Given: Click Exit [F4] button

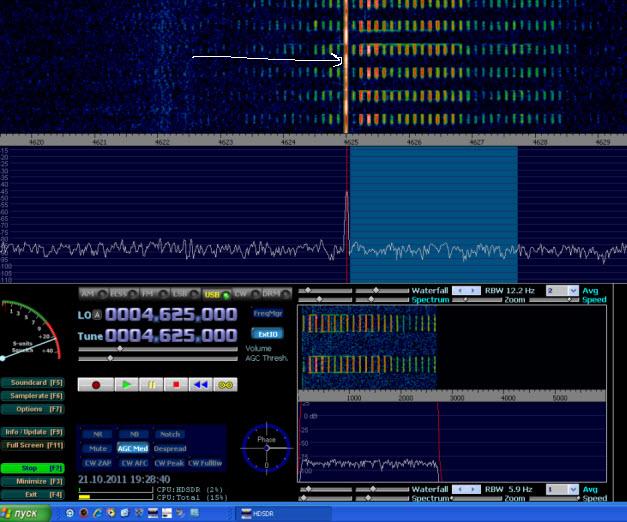Looking at the screenshot, I should click(32, 494).
